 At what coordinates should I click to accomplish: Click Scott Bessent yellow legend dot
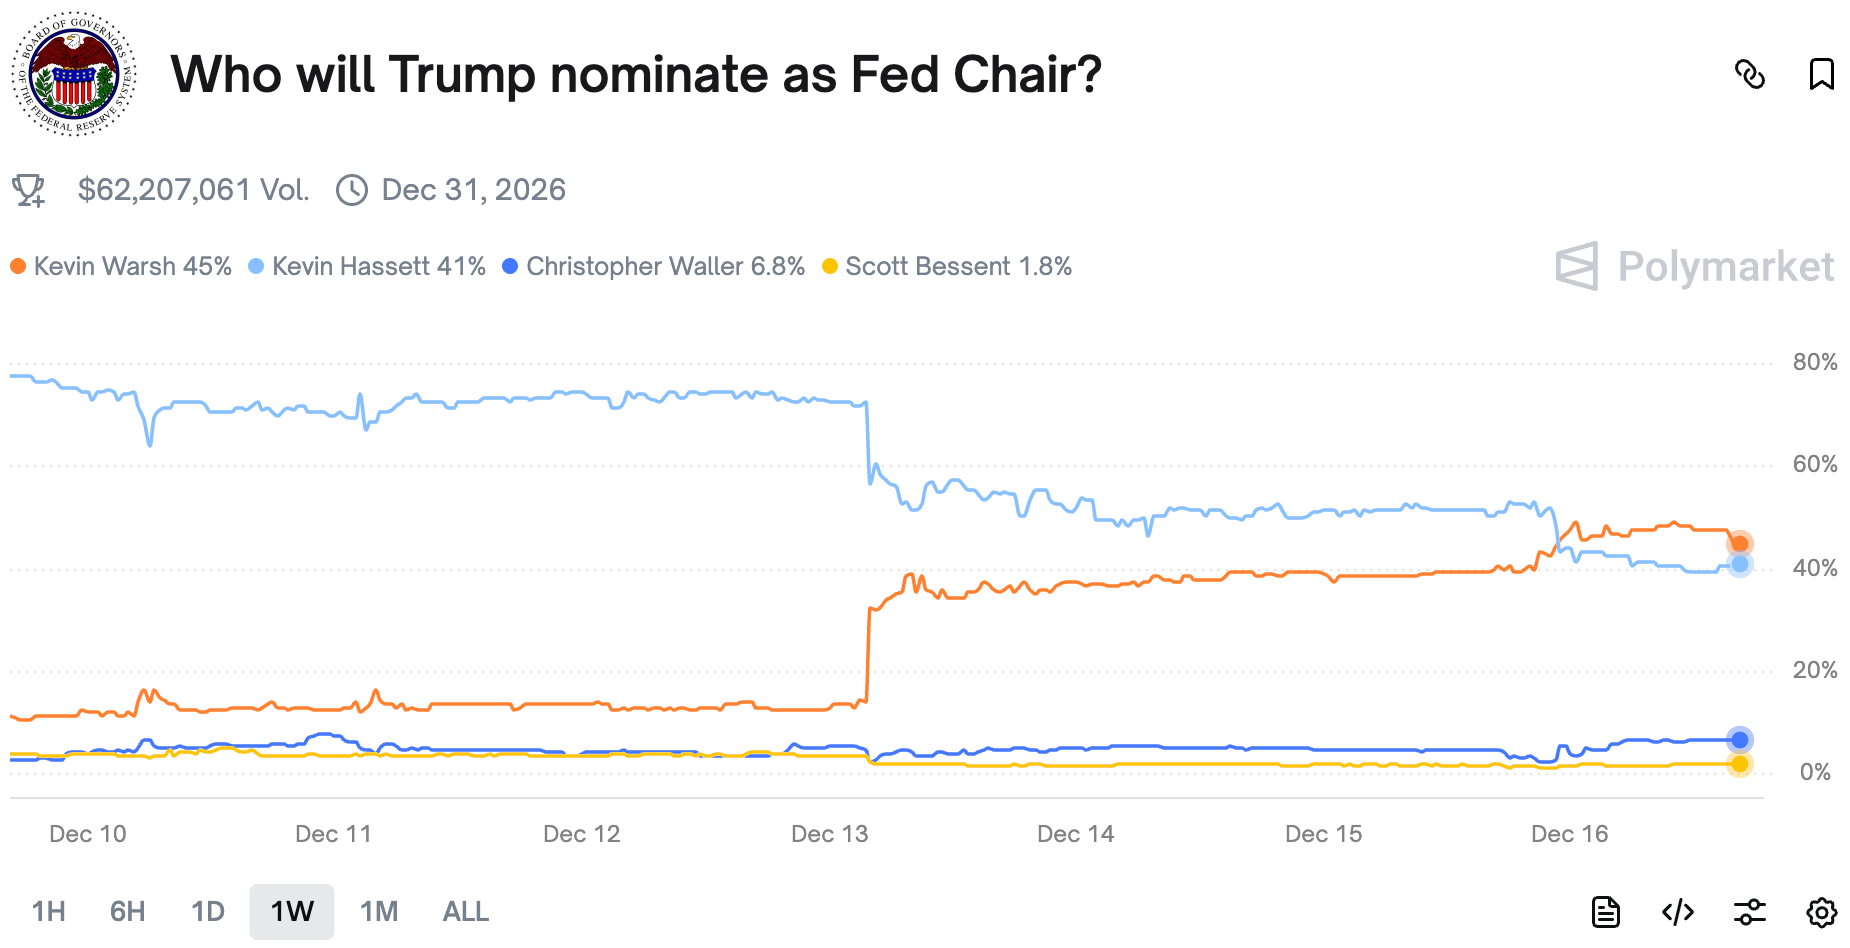(x=829, y=267)
